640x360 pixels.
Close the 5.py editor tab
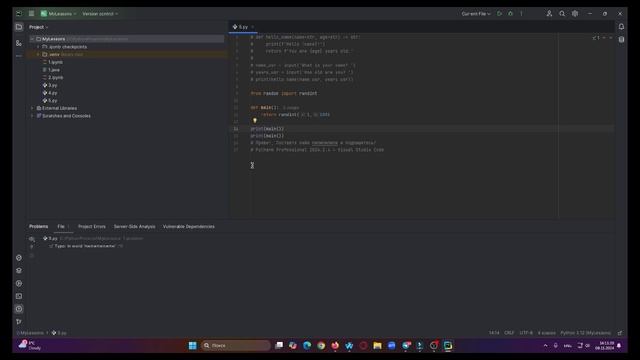(253, 27)
